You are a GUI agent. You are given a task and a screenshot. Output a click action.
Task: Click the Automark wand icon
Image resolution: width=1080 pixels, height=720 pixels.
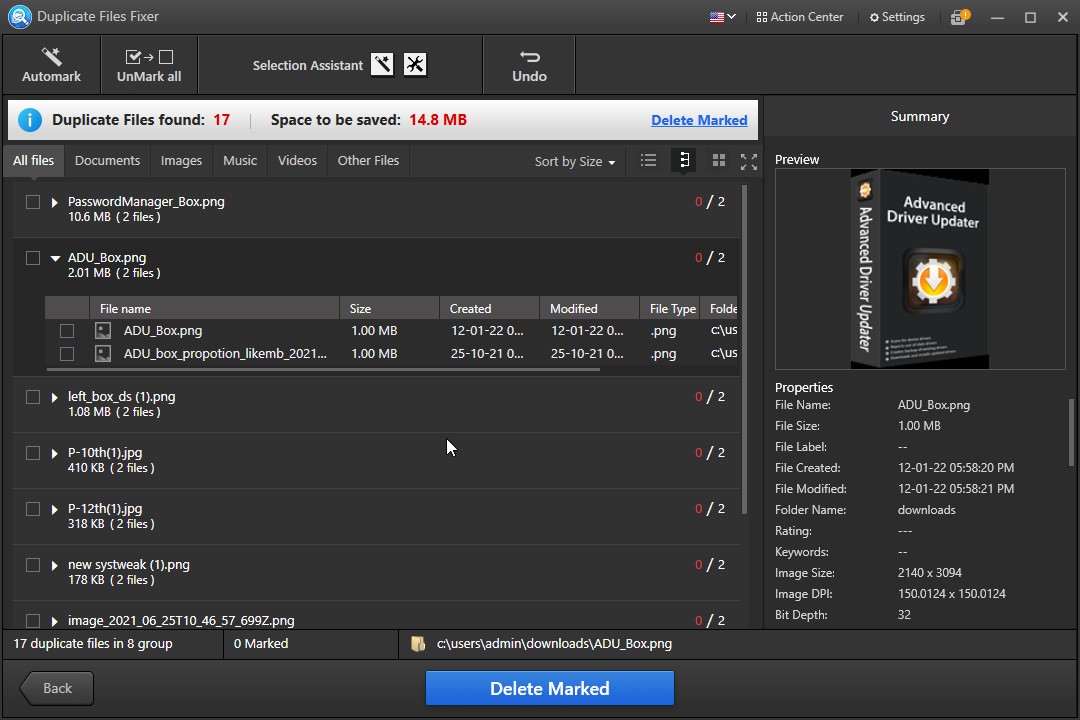[51, 57]
